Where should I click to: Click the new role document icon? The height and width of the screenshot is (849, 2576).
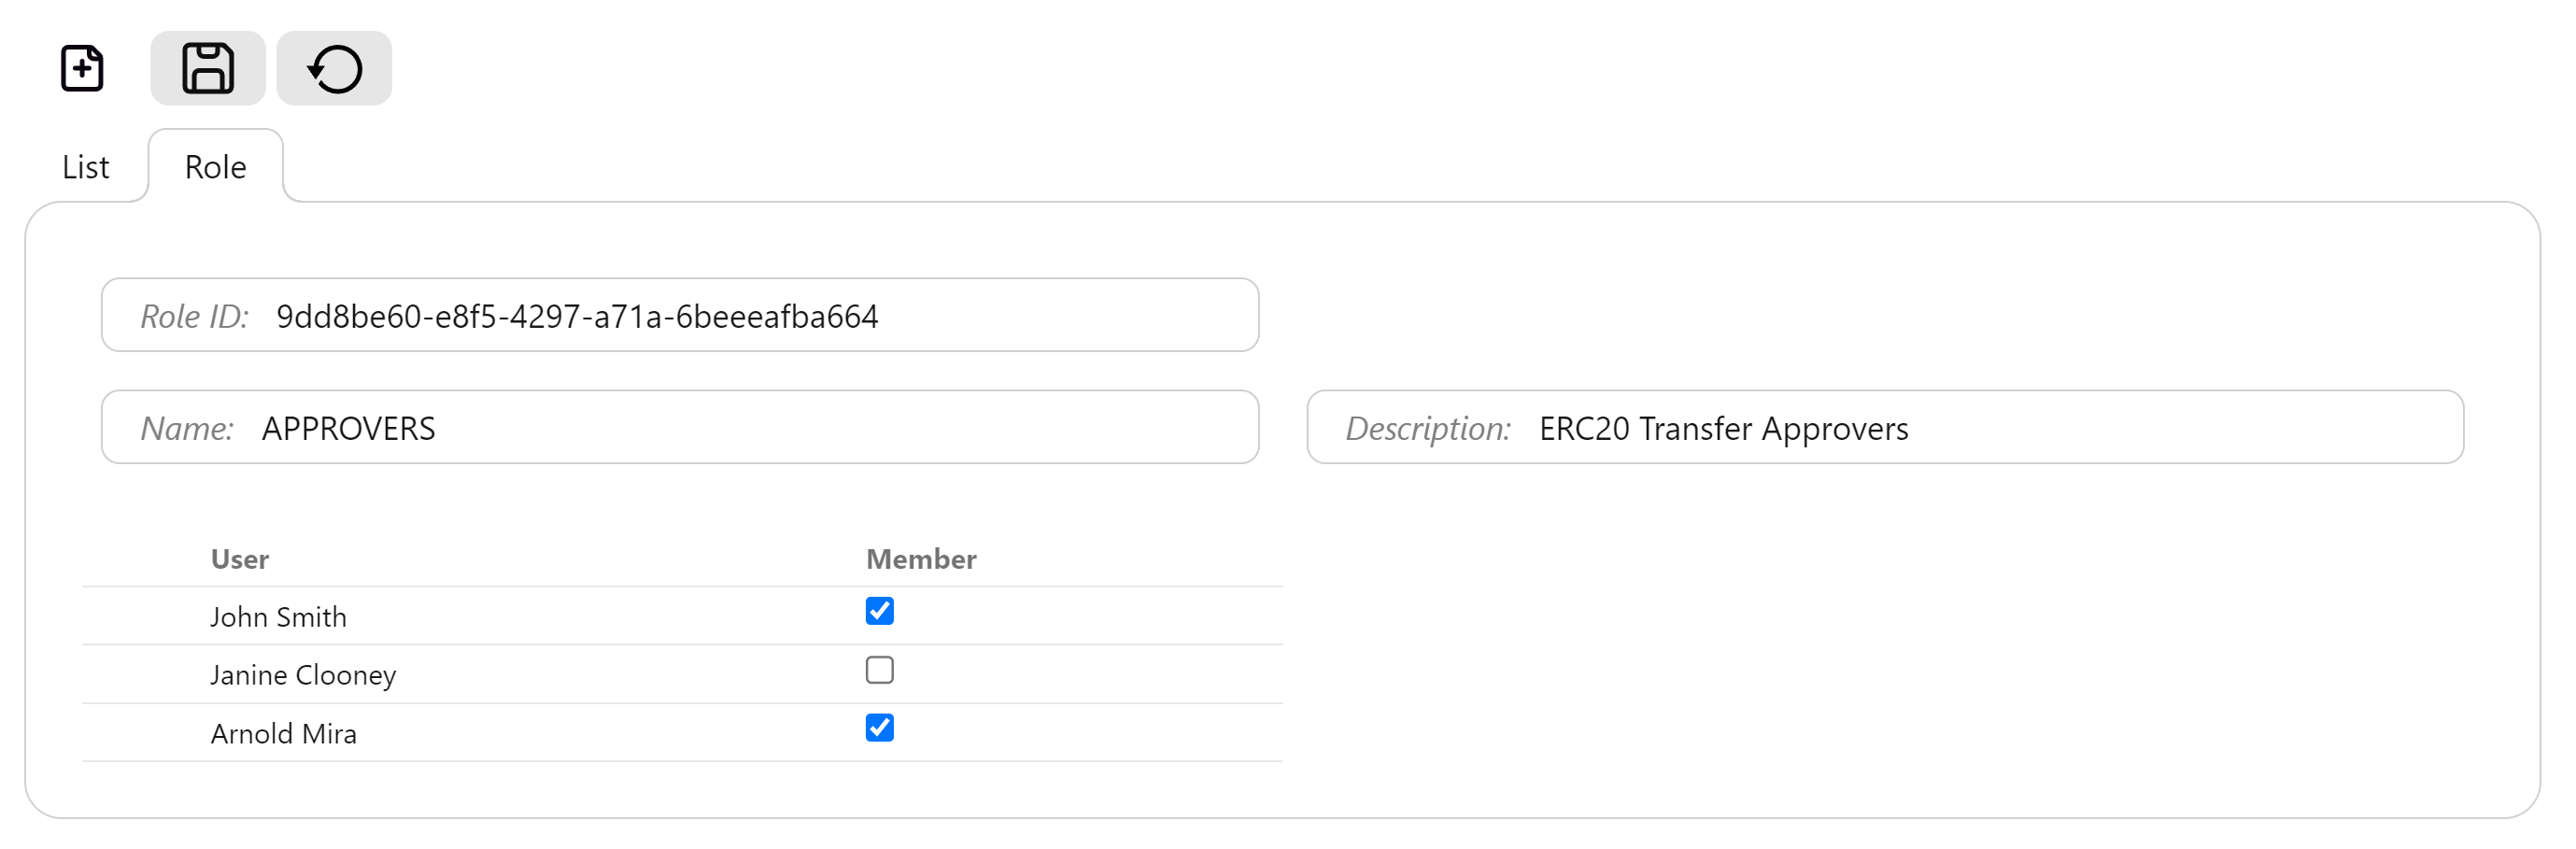point(82,68)
